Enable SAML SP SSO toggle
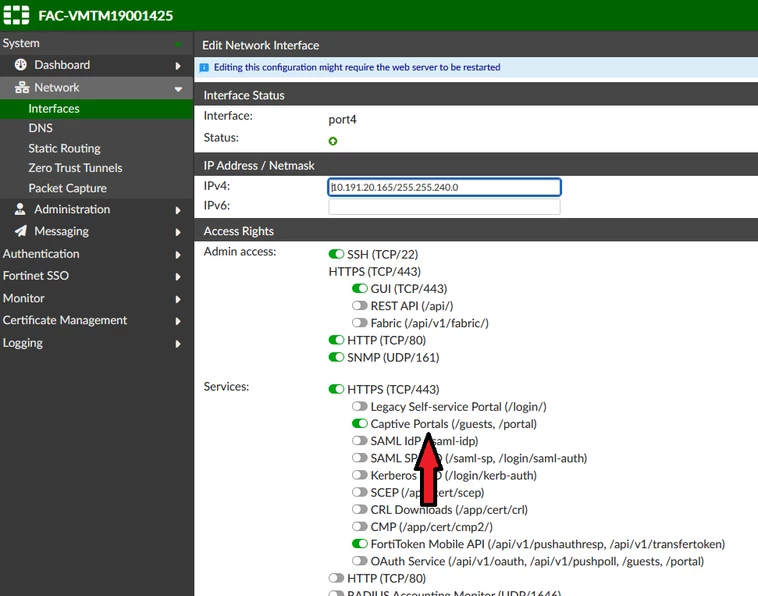The height and width of the screenshot is (596, 758). pos(360,458)
